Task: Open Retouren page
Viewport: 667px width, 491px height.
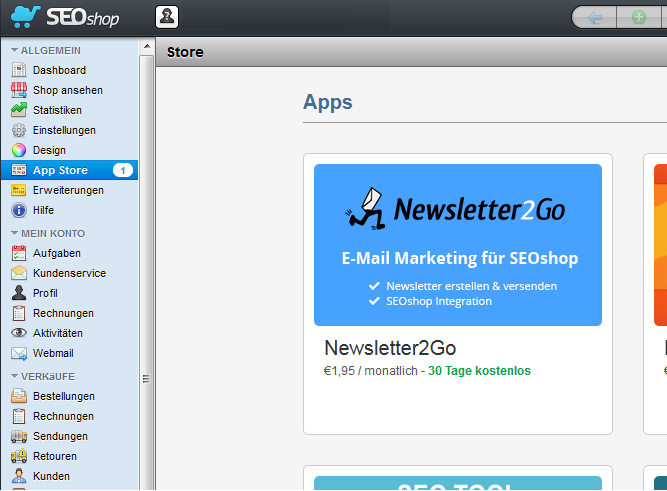Action: [x=55, y=456]
